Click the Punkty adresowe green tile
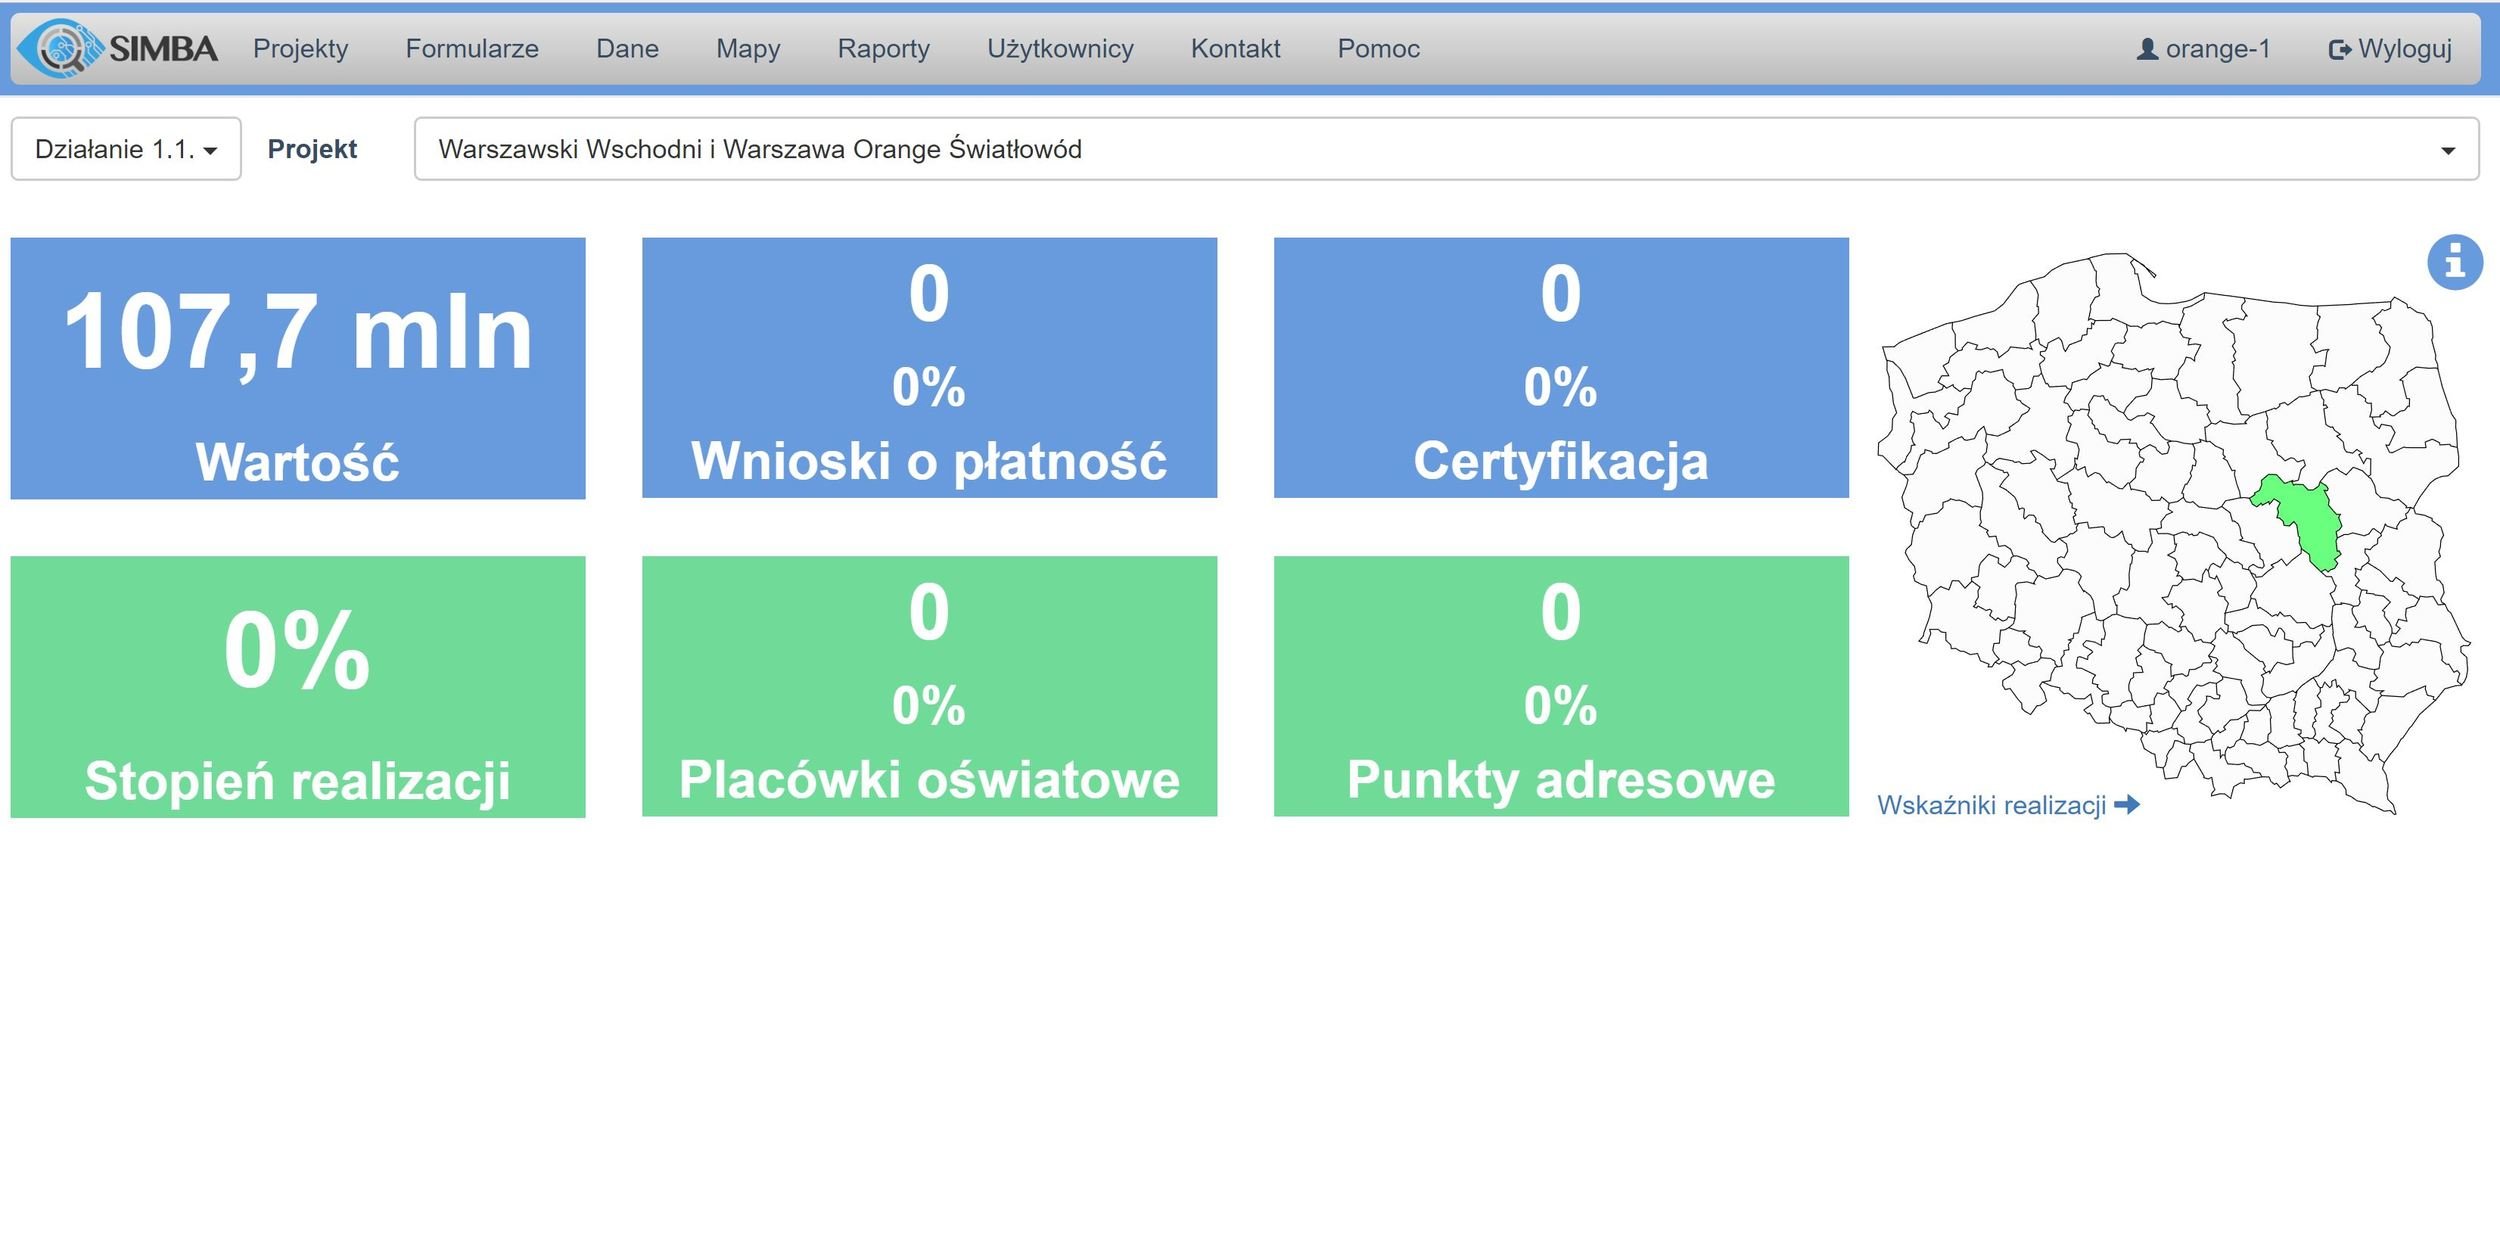 click(1560, 686)
